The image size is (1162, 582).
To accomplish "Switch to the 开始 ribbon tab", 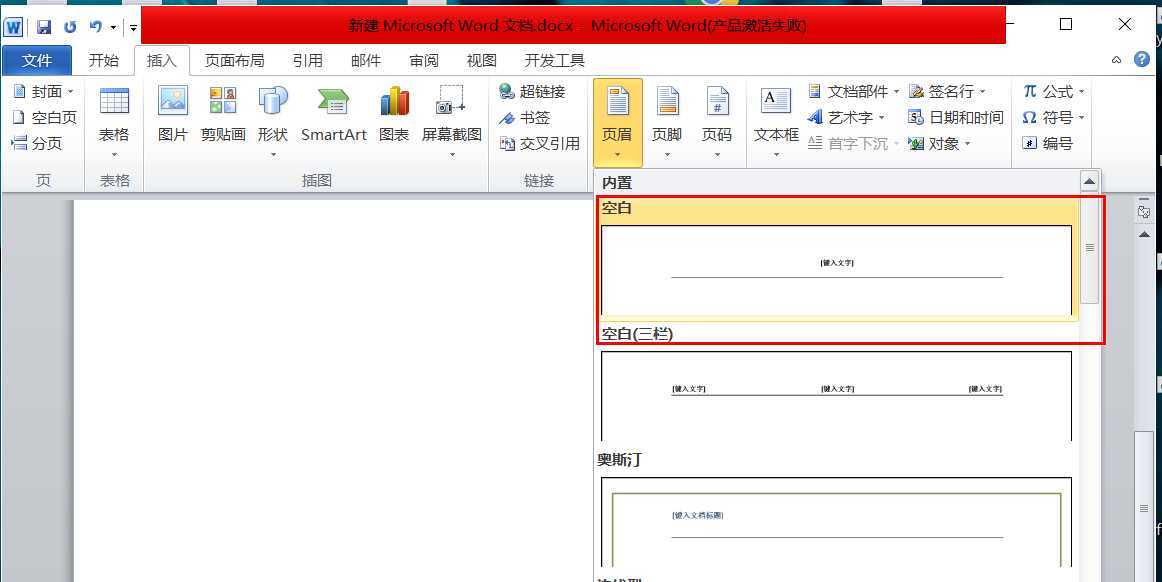I will pos(104,61).
